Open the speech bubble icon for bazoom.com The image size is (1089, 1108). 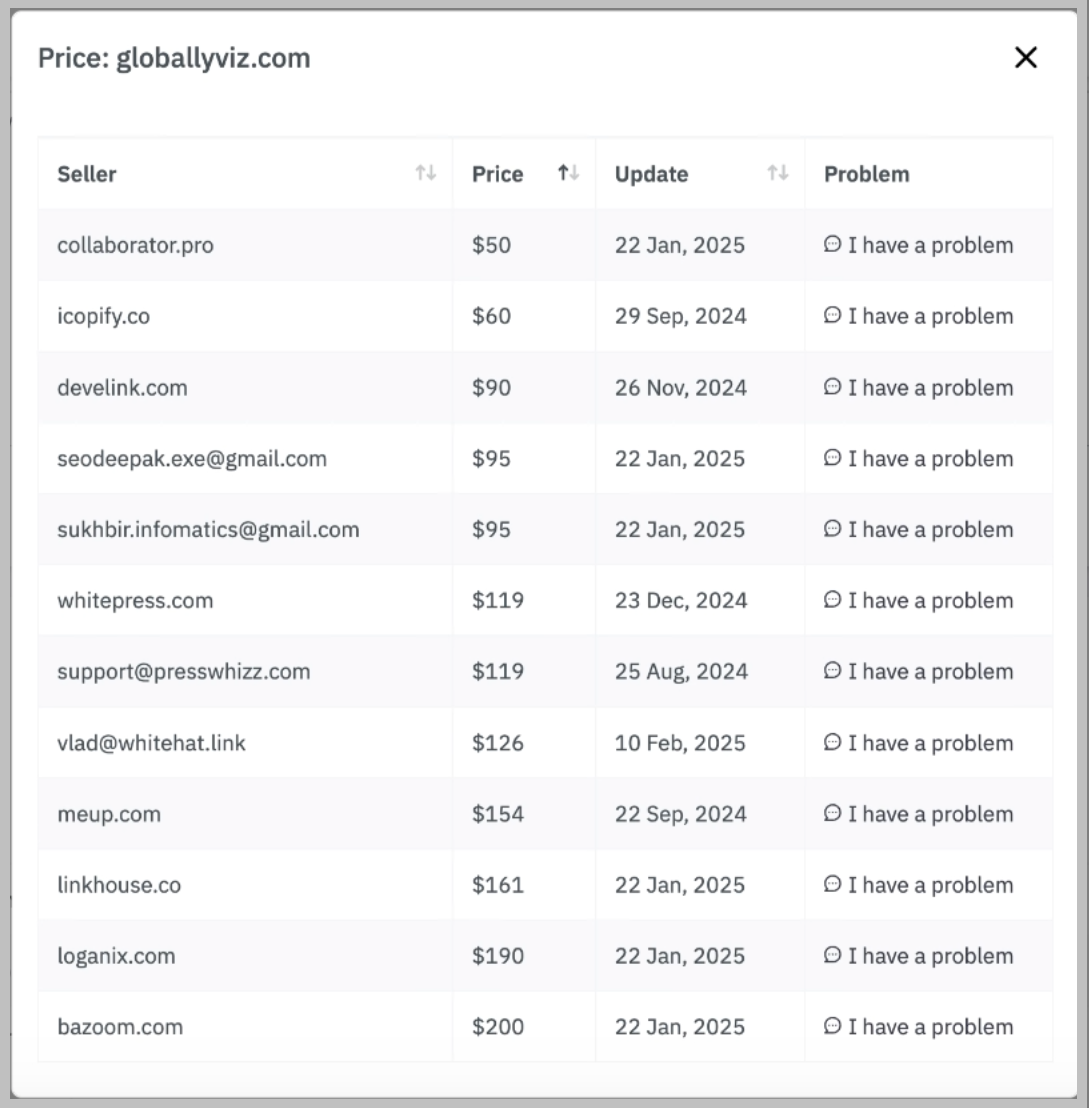pyautogui.click(x=831, y=1027)
